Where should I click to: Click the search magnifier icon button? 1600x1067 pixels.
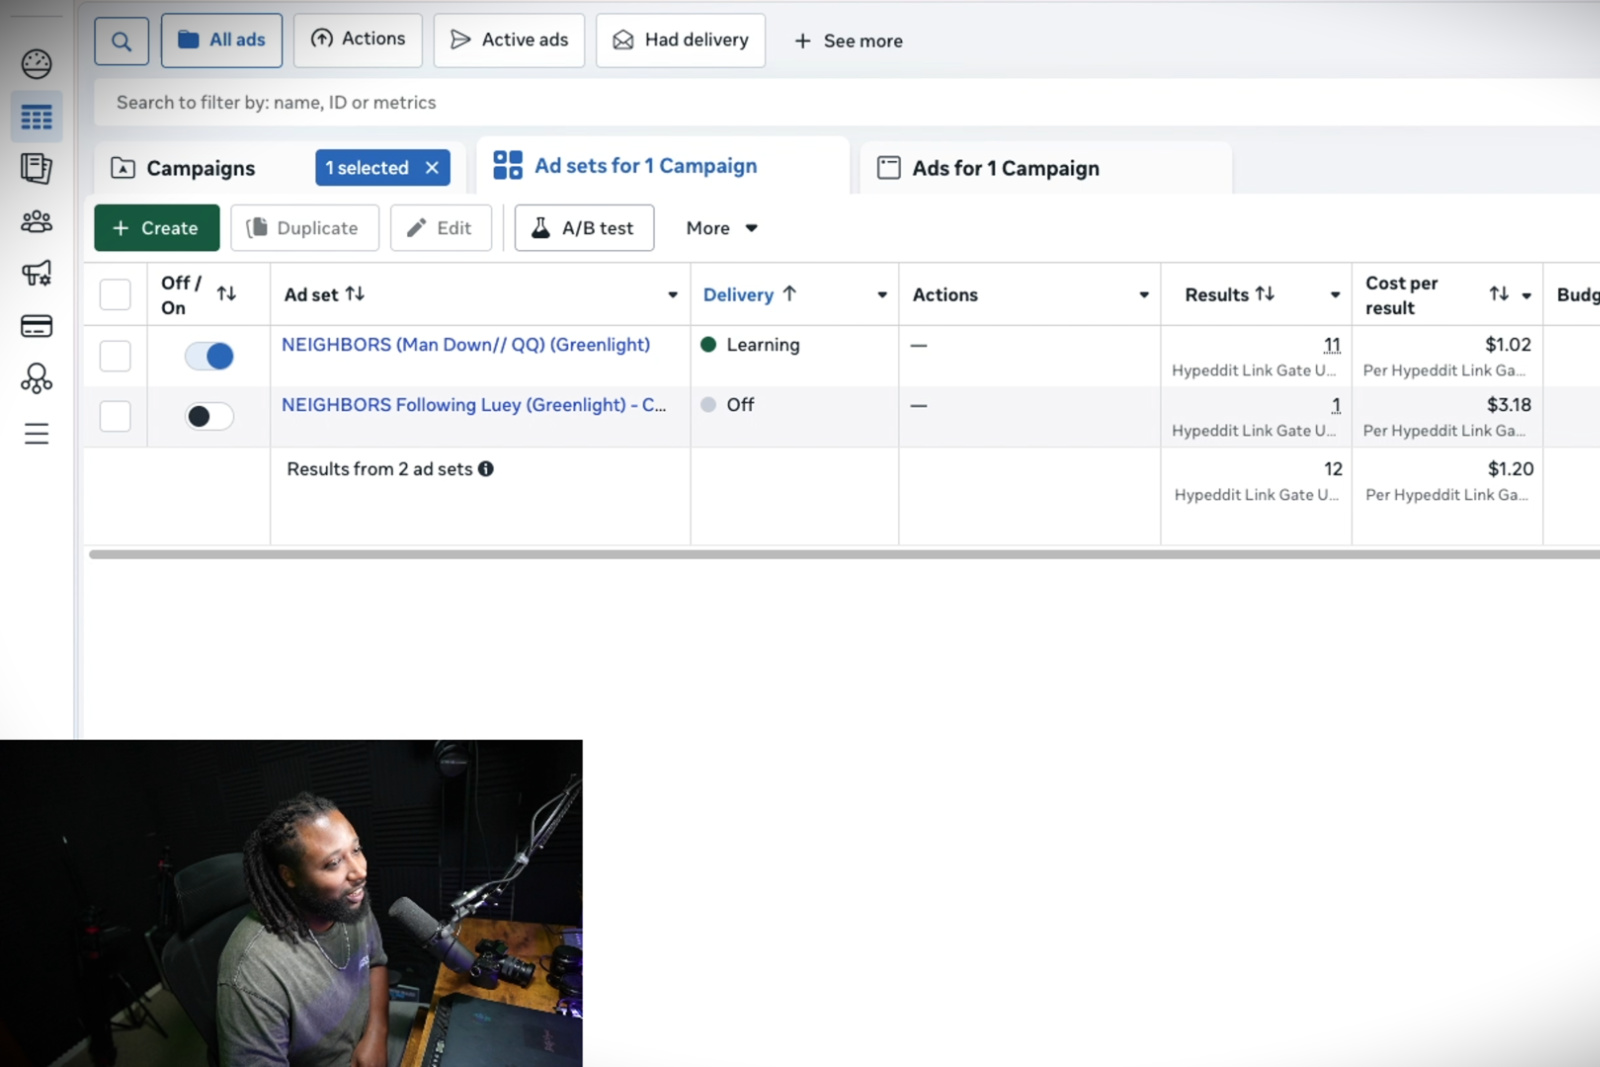[121, 41]
